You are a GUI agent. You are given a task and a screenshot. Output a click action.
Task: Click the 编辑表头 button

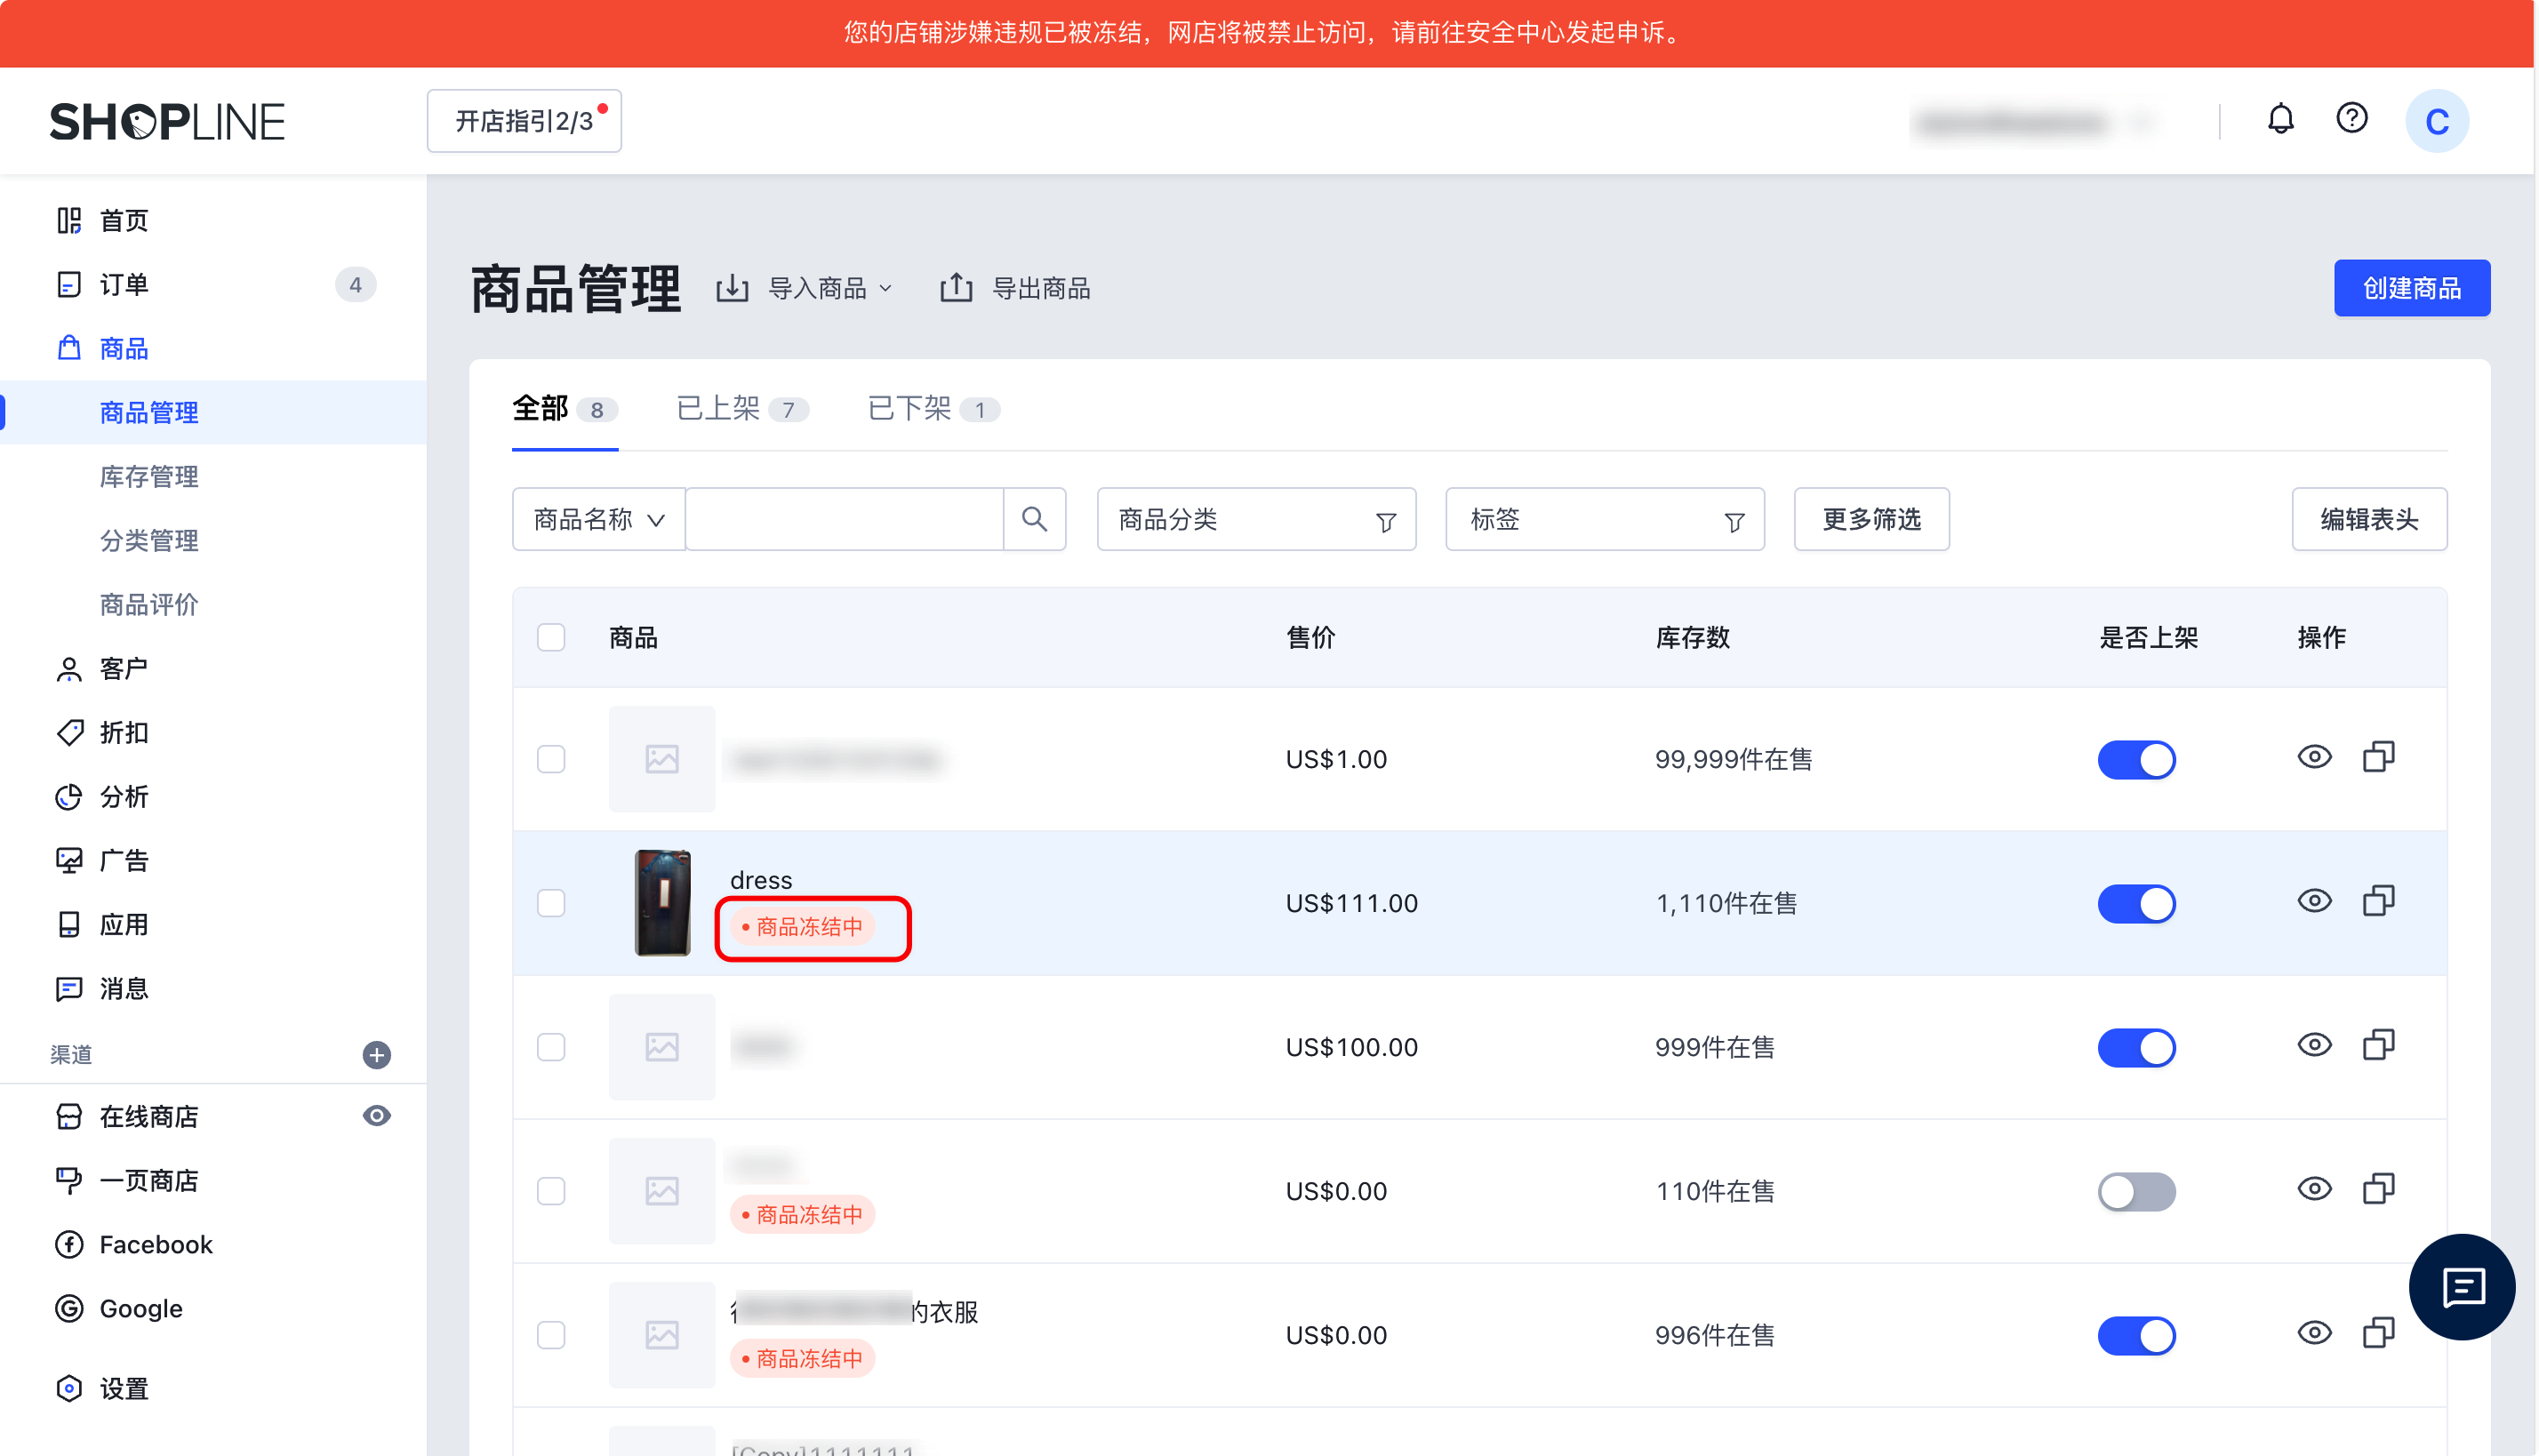2368,519
